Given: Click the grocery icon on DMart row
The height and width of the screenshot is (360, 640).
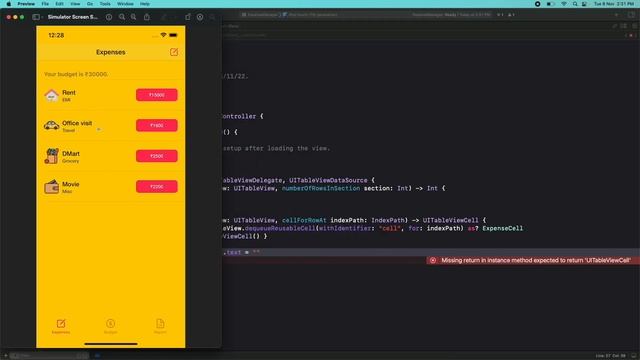Looking at the screenshot, I should (51, 156).
